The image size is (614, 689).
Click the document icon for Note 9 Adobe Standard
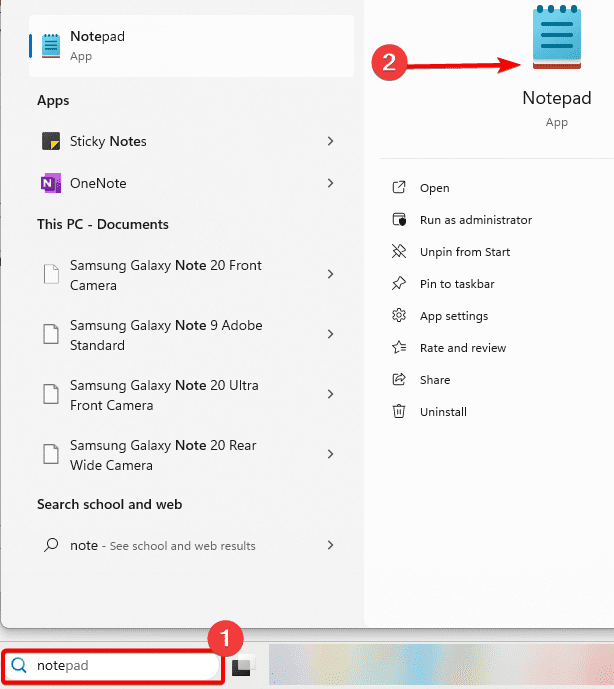click(51, 334)
